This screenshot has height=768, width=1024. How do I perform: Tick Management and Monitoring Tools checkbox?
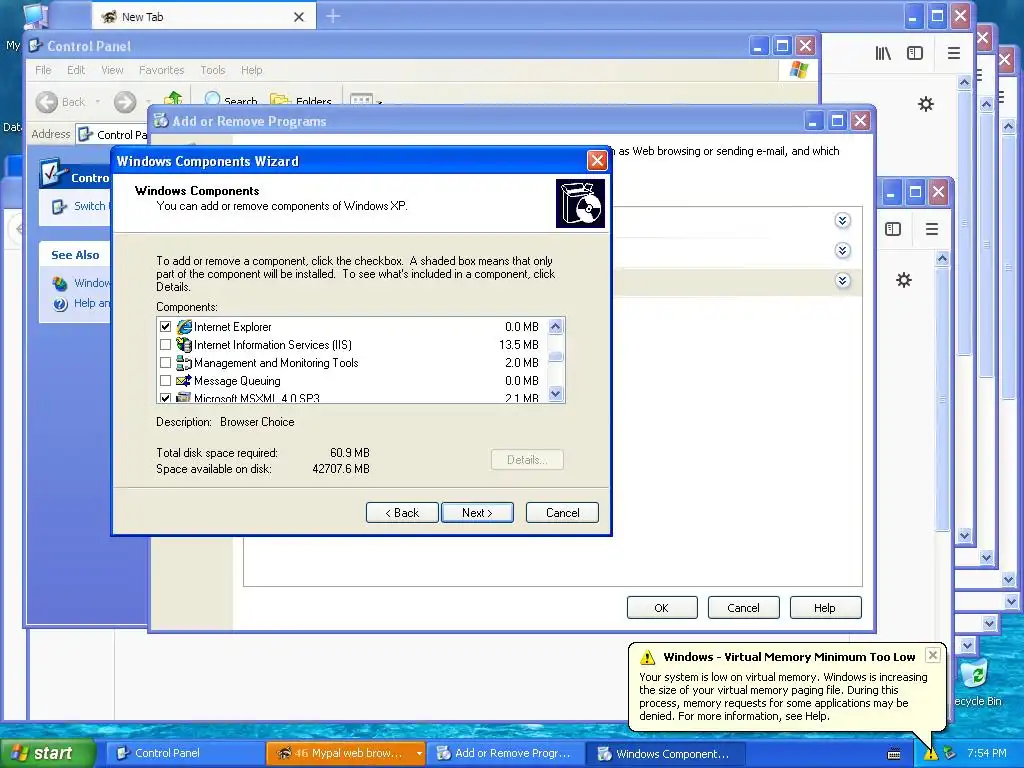[x=165, y=362]
